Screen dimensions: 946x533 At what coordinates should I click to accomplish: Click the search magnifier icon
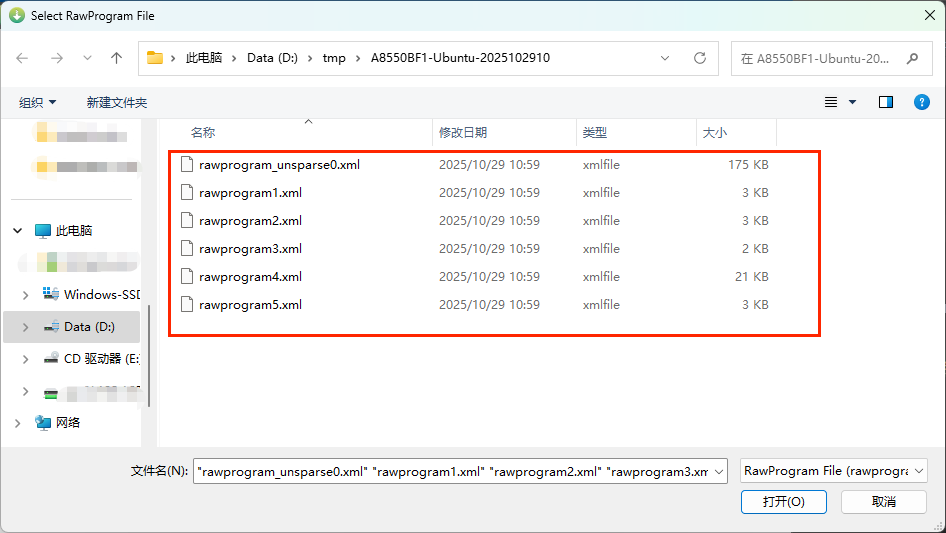[x=911, y=58]
